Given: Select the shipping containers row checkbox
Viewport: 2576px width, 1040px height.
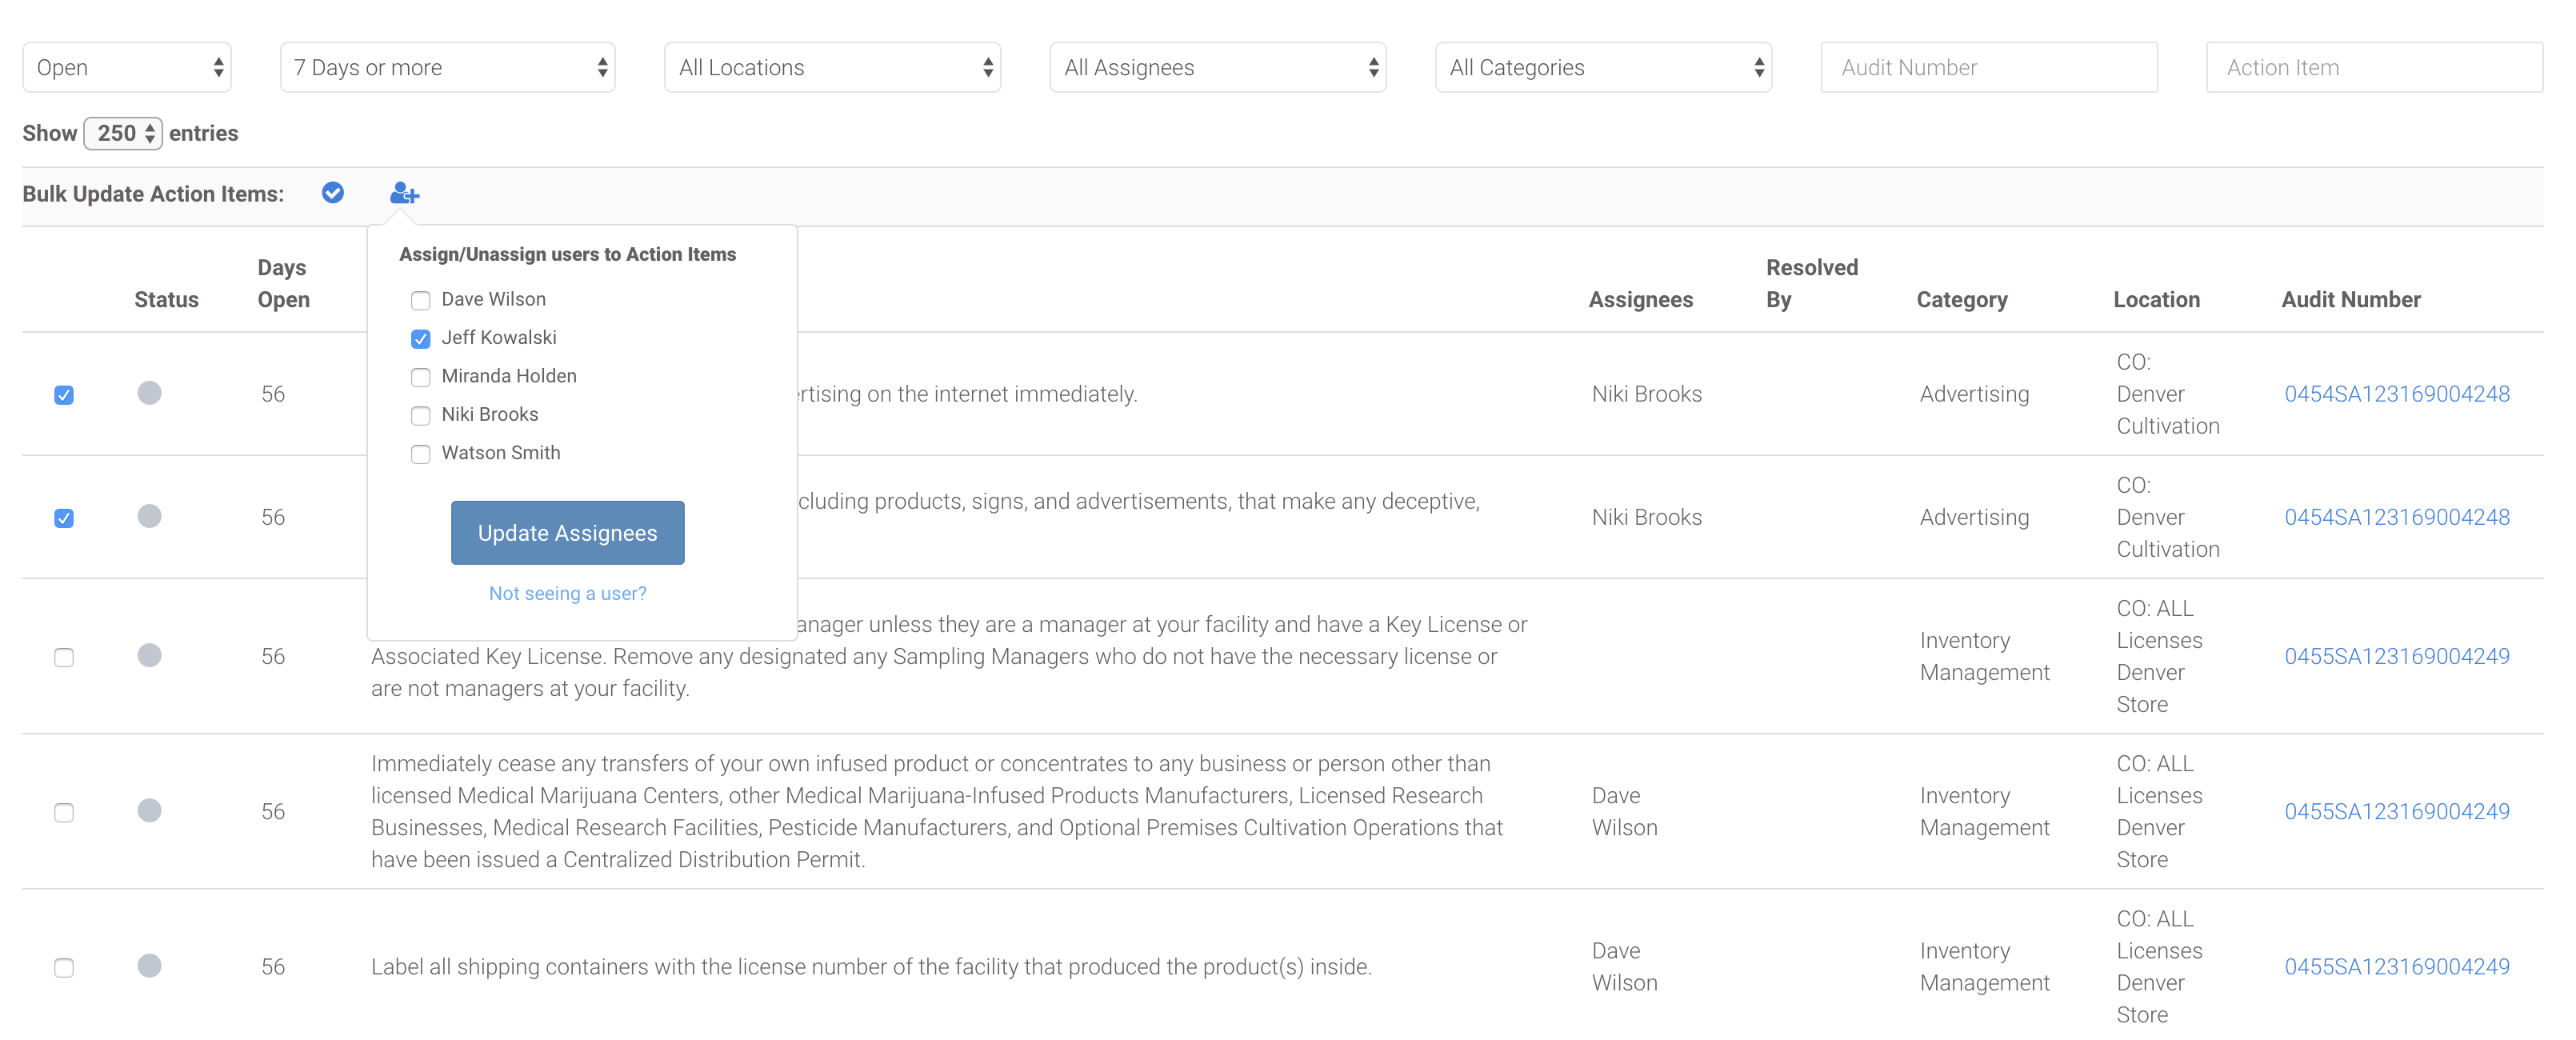Looking at the screenshot, I should point(64,967).
